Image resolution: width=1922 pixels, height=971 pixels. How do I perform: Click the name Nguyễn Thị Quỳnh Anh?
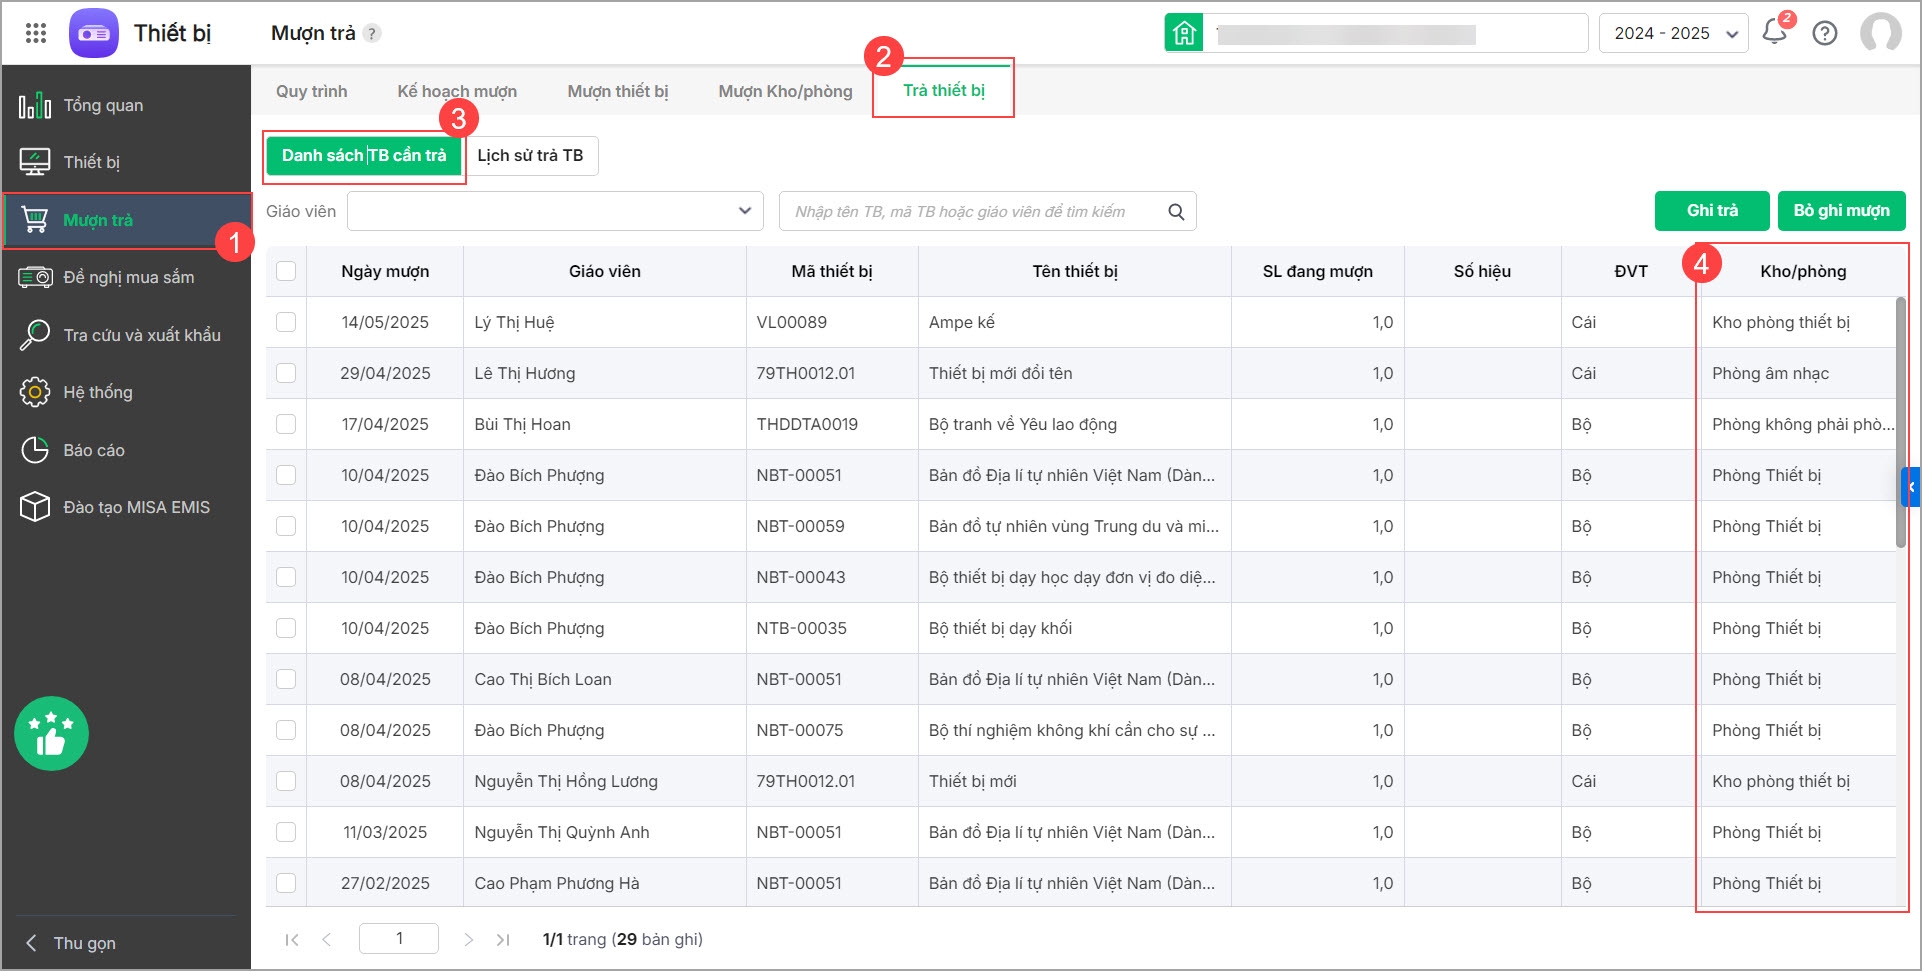[562, 832]
